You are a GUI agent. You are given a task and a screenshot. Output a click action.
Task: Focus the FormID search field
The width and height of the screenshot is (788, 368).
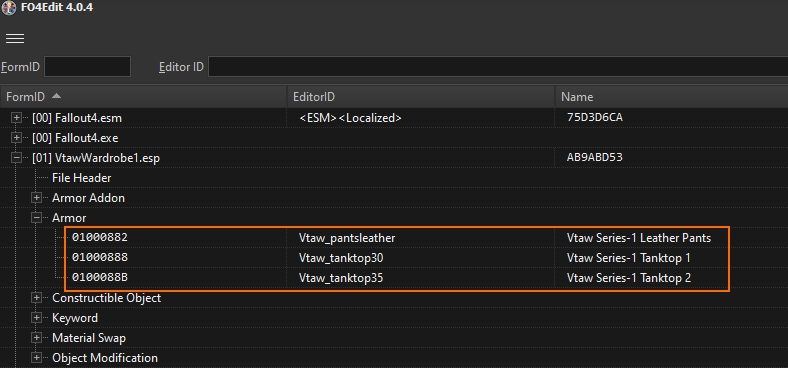tap(87, 67)
